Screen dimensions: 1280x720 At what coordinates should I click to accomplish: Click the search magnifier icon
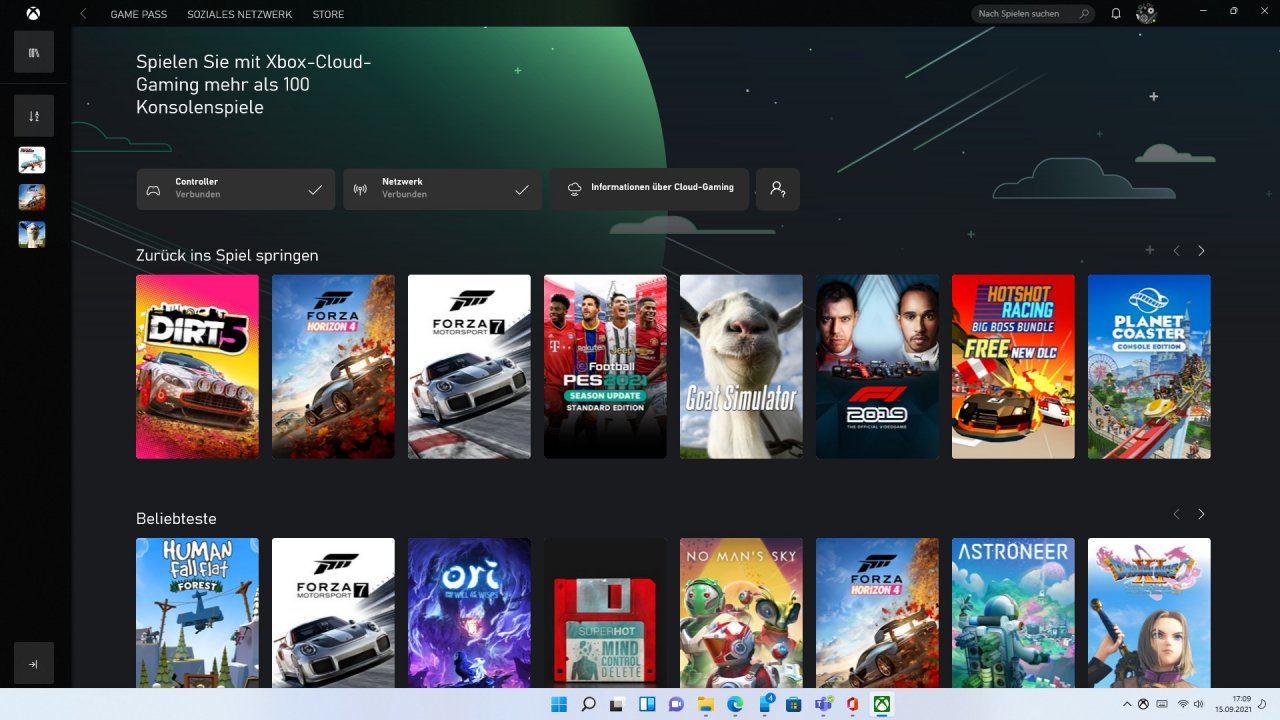click(1085, 14)
